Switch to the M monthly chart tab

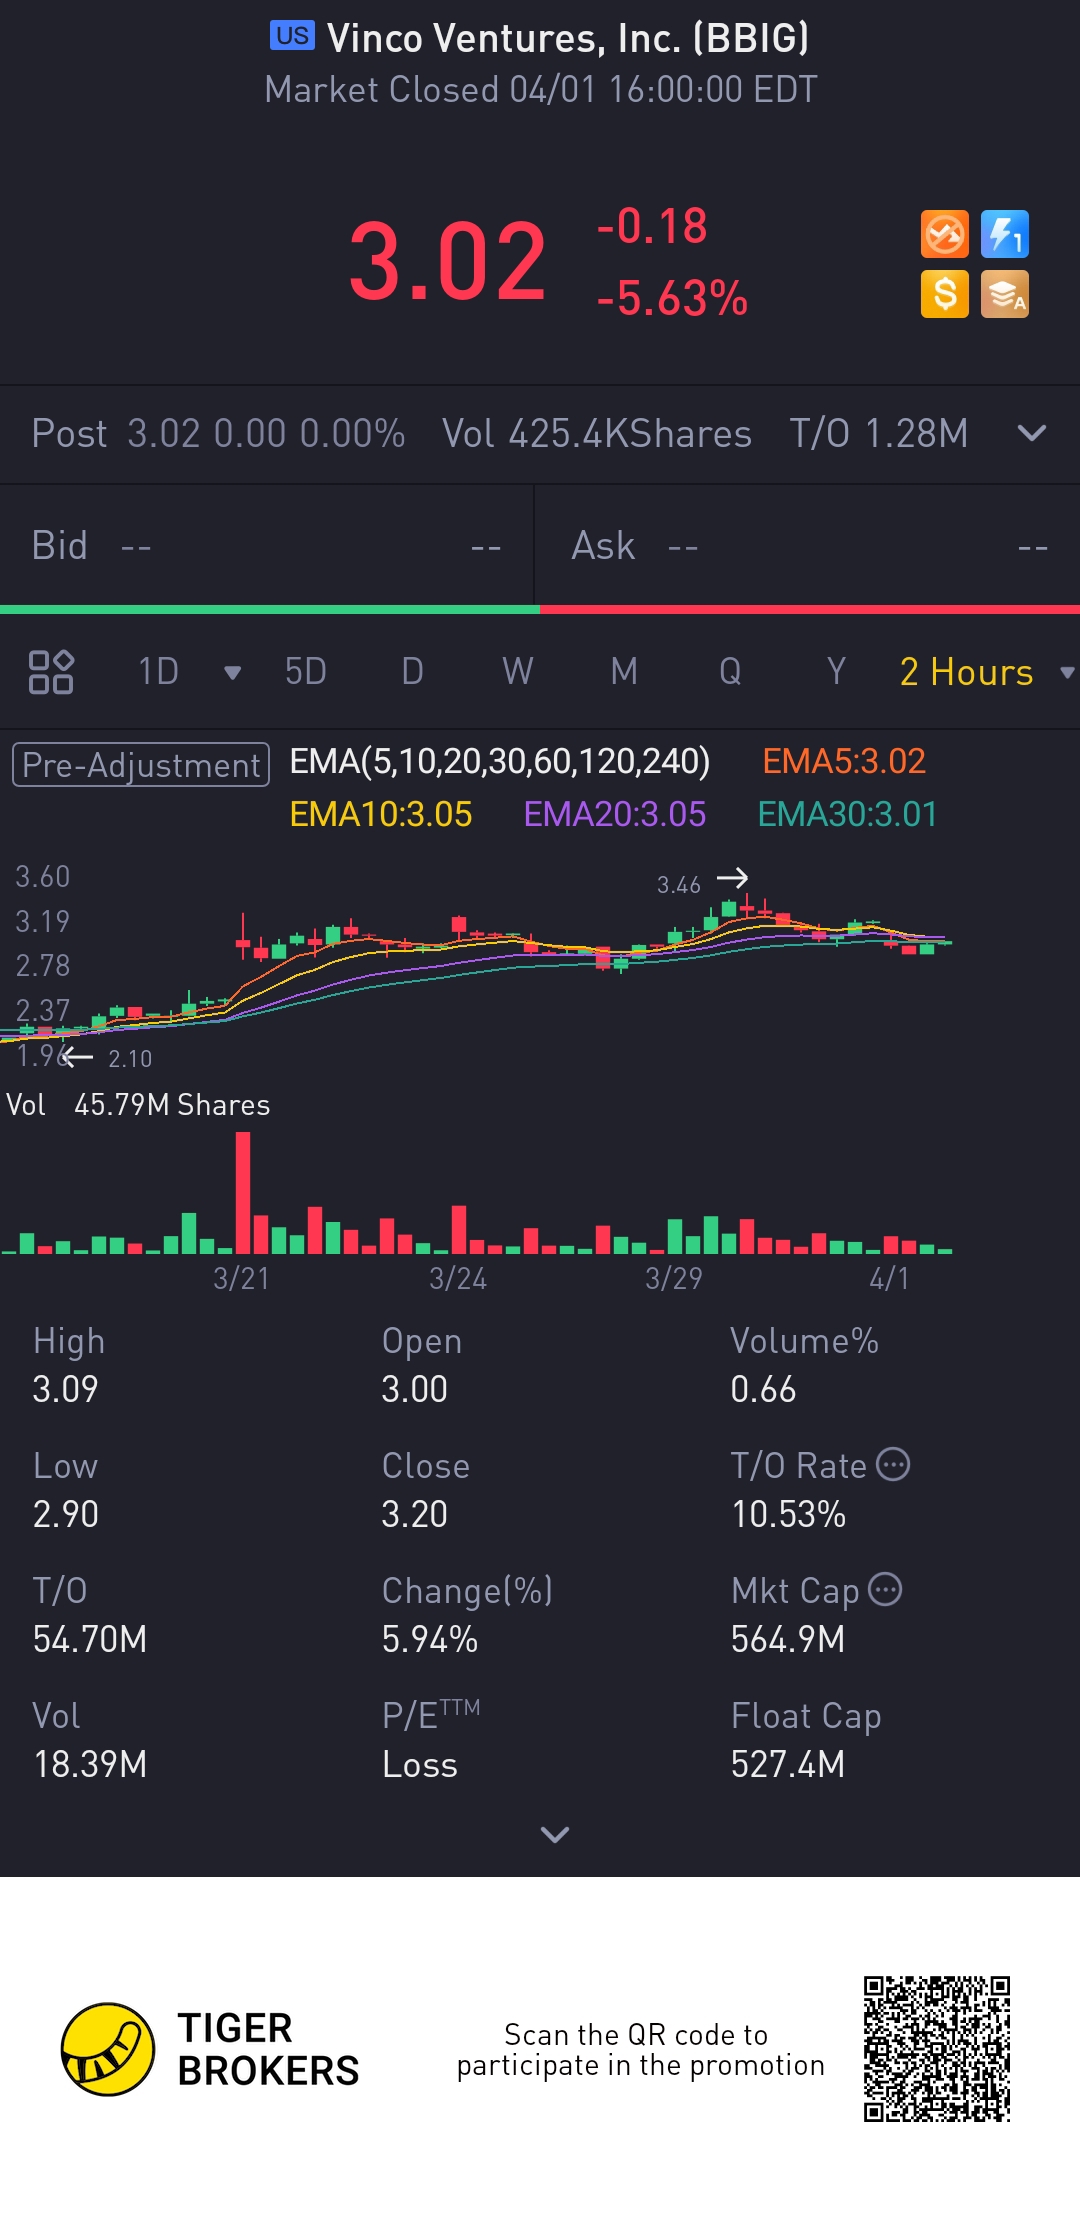pyautogui.click(x=624, y=672)
